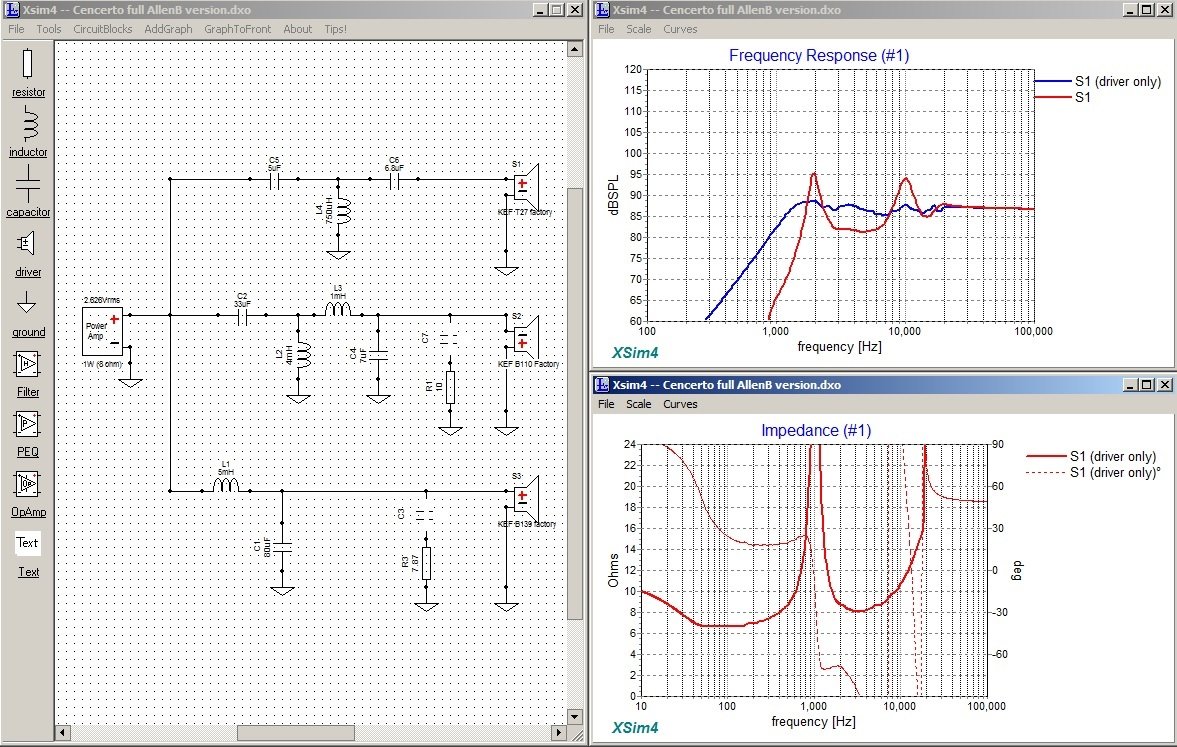Click the S3 KEF B139 driver symbol

point(526,498)
